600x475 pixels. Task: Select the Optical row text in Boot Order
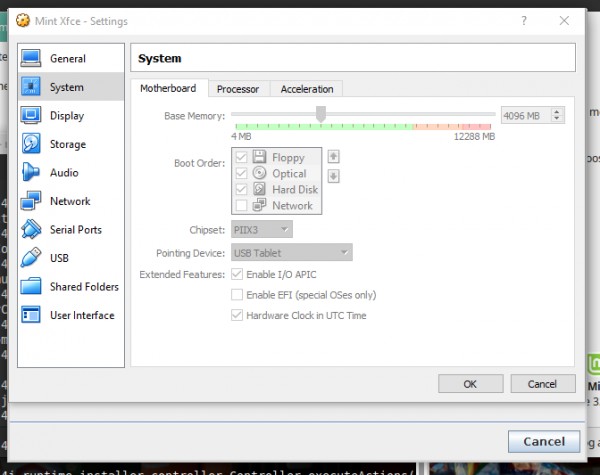pyautogui.click(x=289, y=174)
